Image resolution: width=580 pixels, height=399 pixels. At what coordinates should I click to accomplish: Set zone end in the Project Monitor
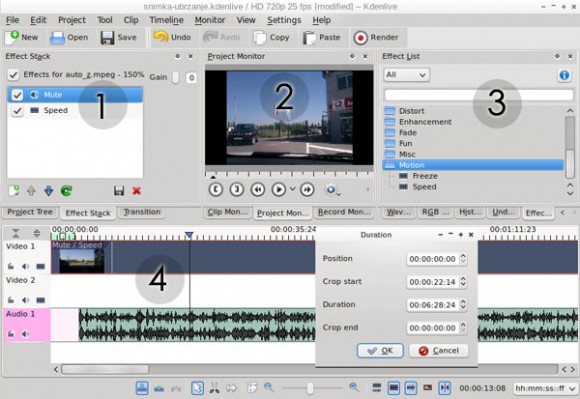pyautogui.click(x=237, y=189)
